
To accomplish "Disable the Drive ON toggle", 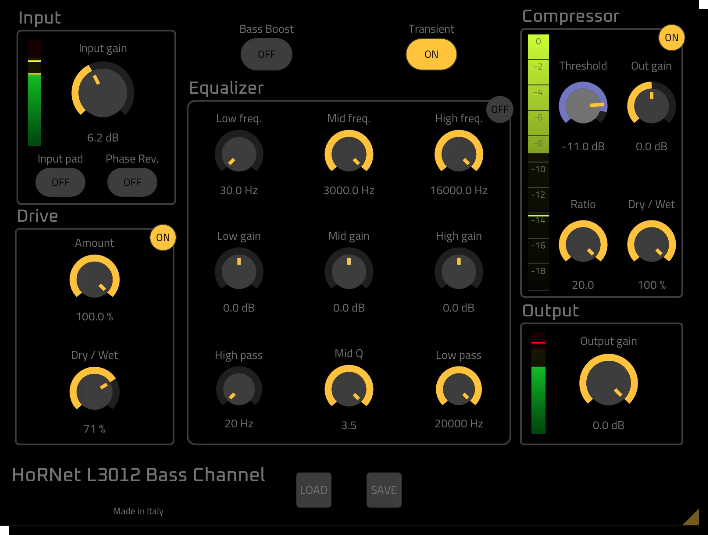I will [x=163, y=237].
